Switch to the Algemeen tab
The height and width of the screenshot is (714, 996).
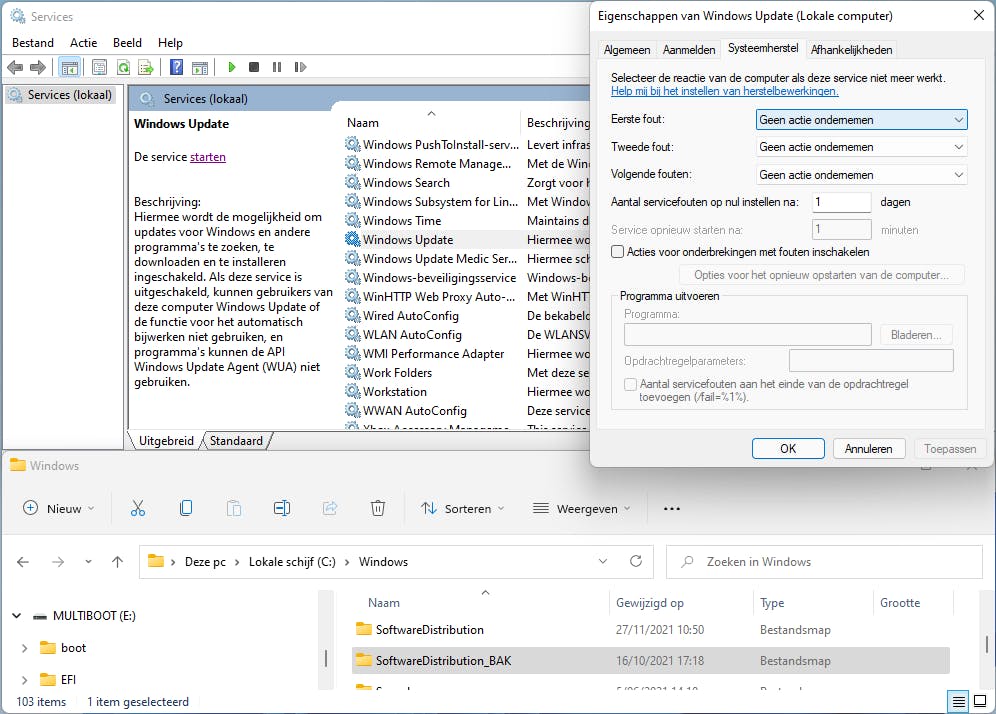click(627, 50)
